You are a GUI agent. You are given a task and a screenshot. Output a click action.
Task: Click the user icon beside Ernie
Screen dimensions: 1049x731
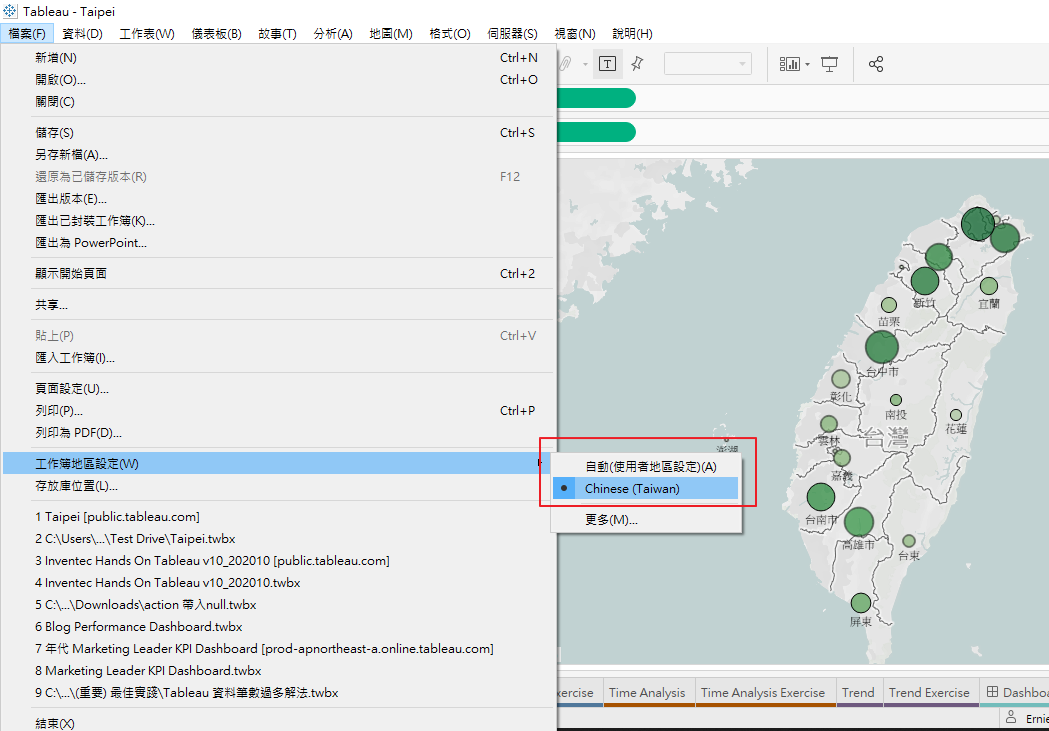[x=1011, y=718]
